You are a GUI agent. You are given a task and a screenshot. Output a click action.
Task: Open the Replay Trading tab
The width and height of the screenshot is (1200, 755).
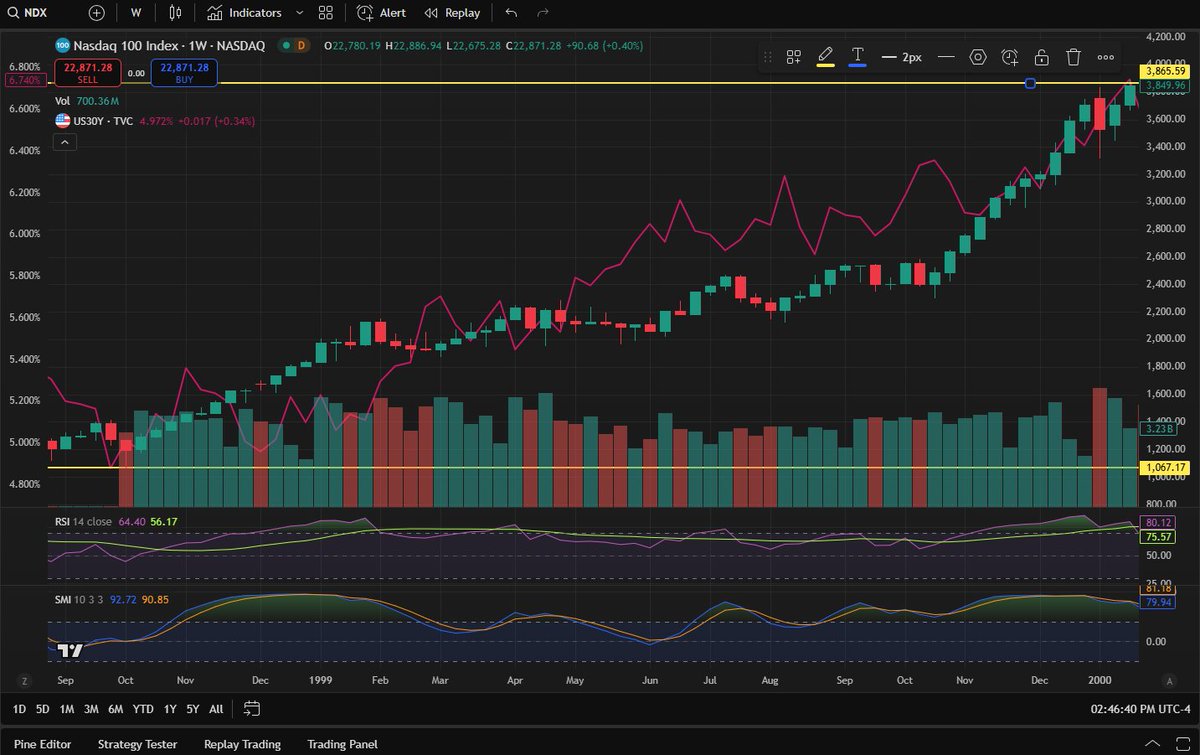click(x=242, y=744)
